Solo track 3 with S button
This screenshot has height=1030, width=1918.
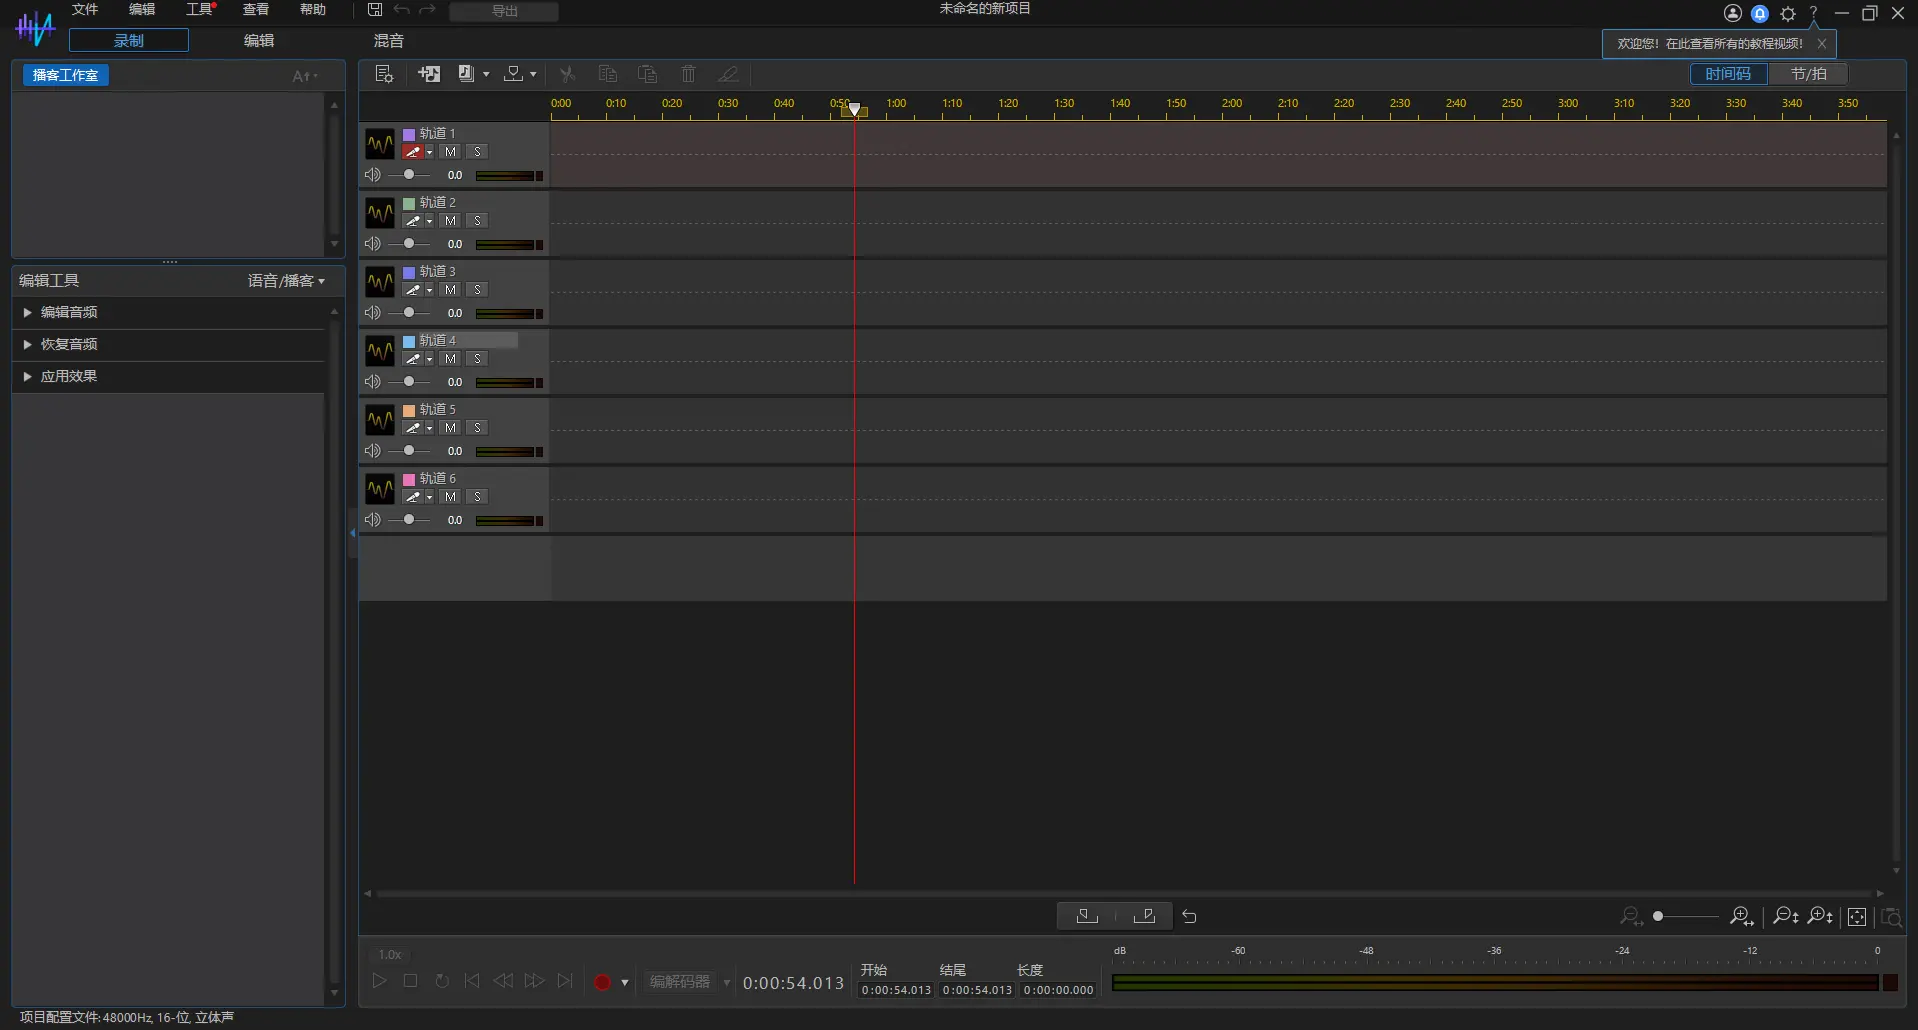click(477, 290)
